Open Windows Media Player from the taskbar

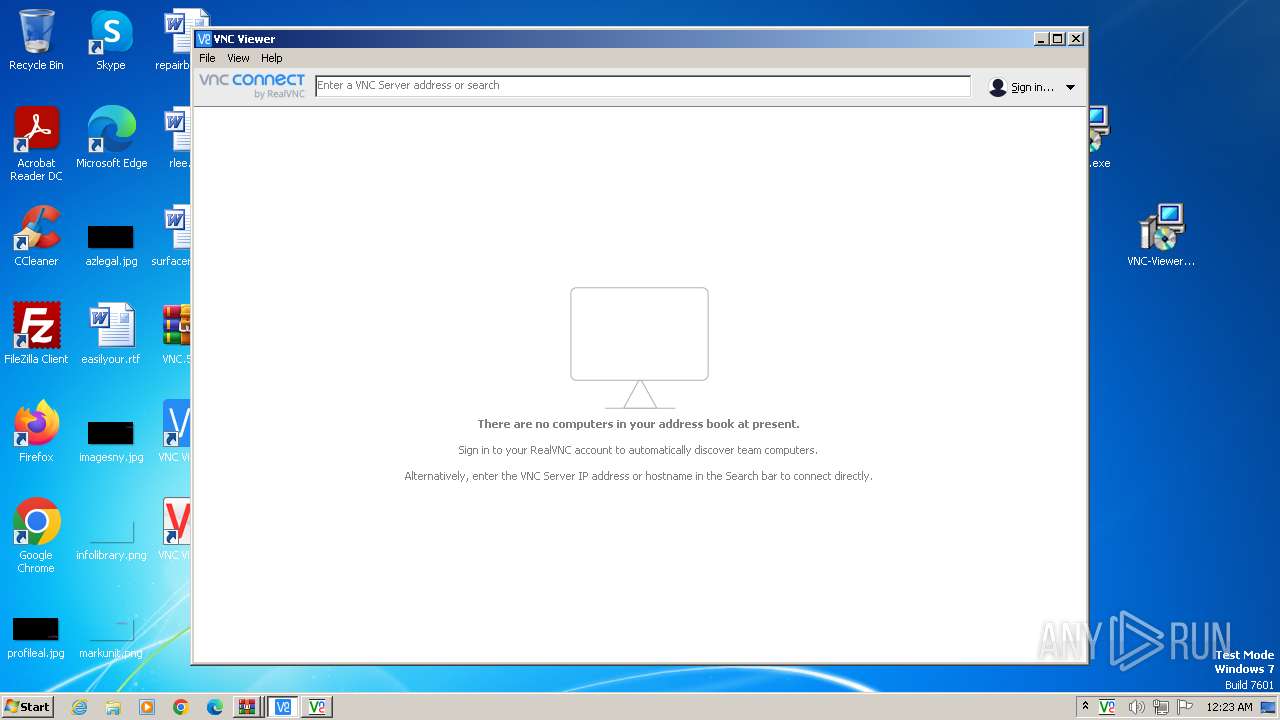147,707
